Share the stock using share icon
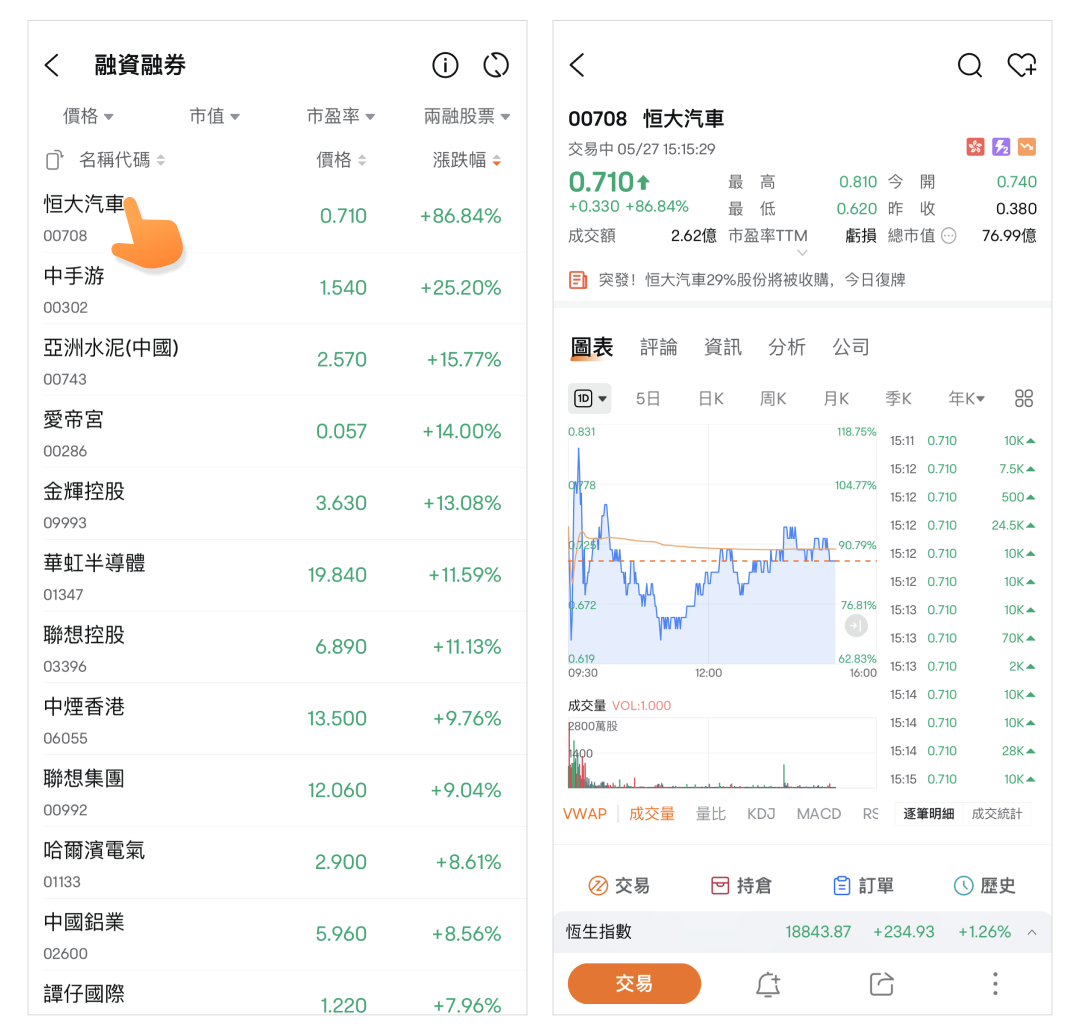The width and height of the screenshot is (1080, 1036). pos(881,984)
